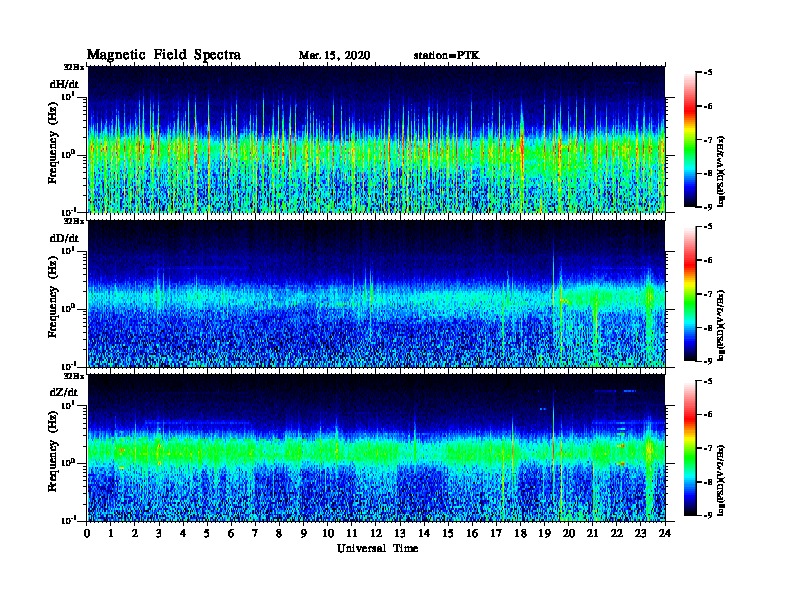
Task: Click log(PSD) units label beside dZ/dt color bar
Action: pos(721,479)
